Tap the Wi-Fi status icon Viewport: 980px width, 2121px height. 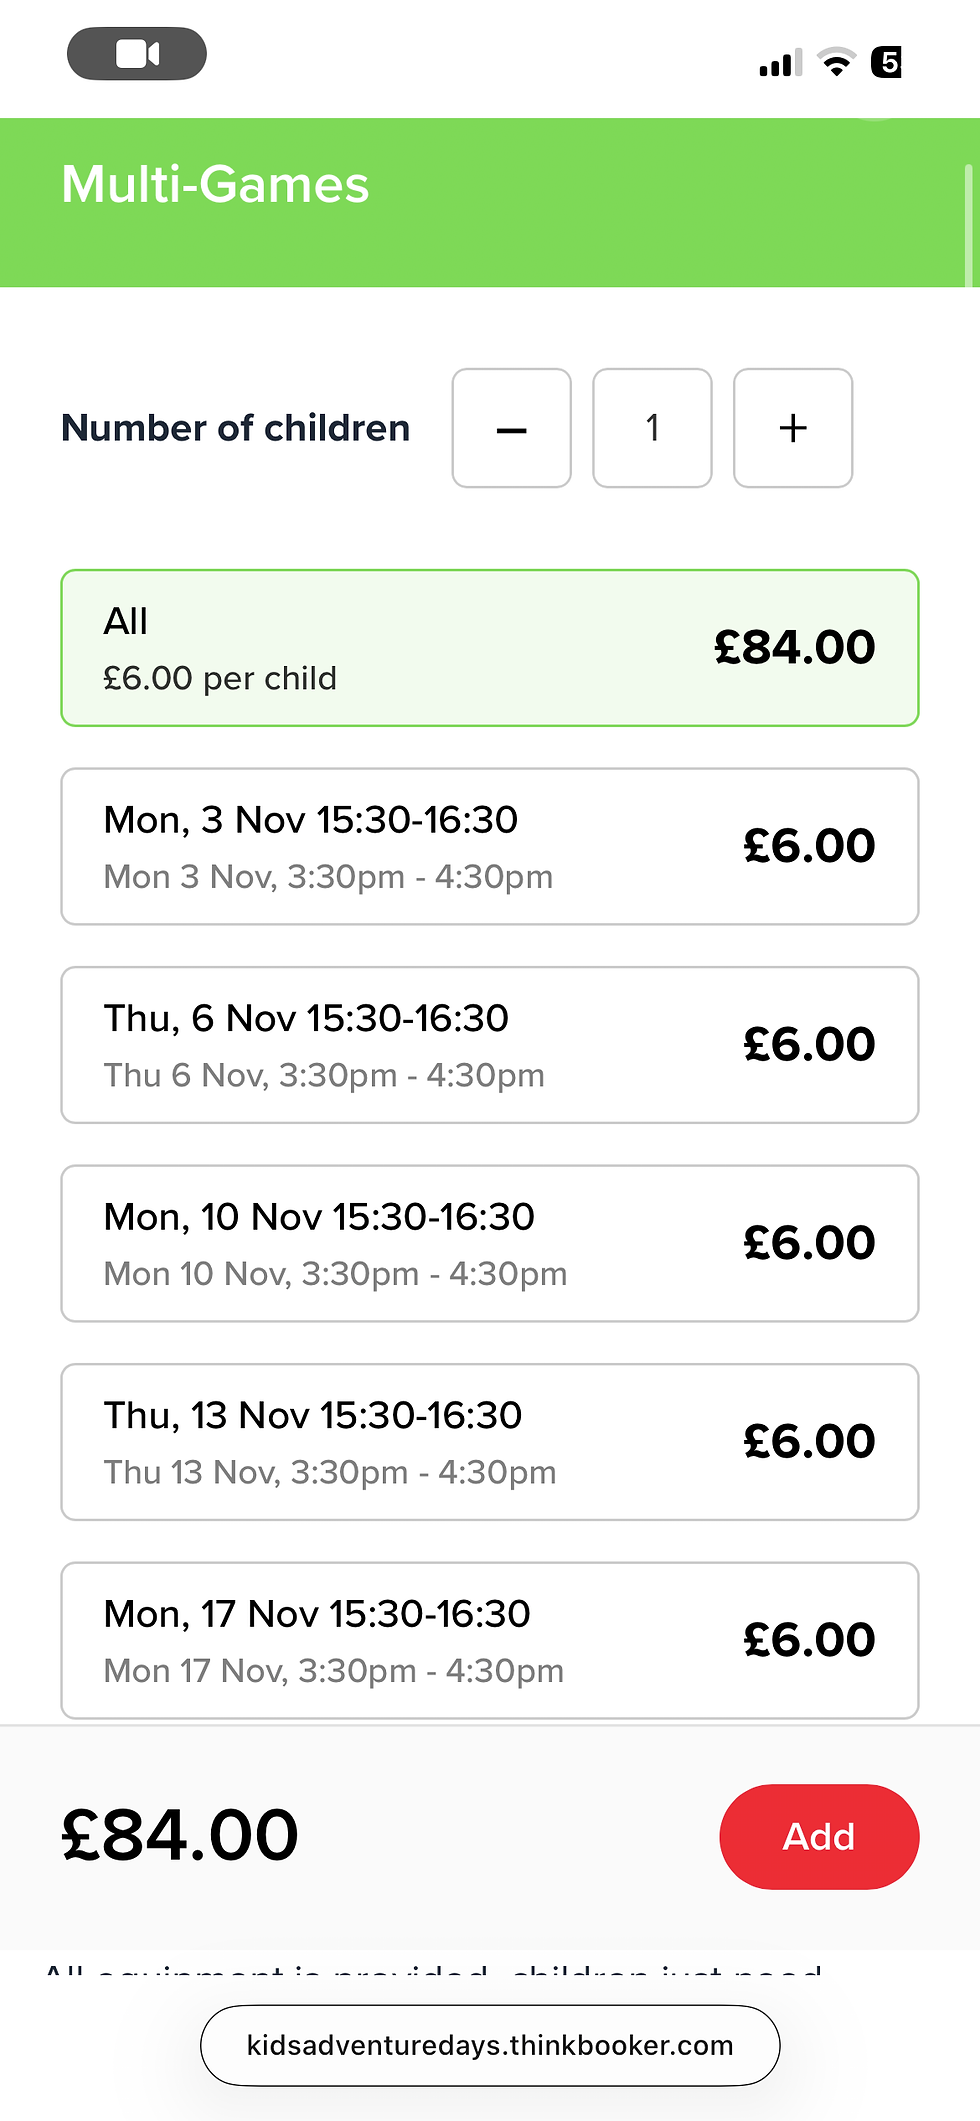click(836, 62)
